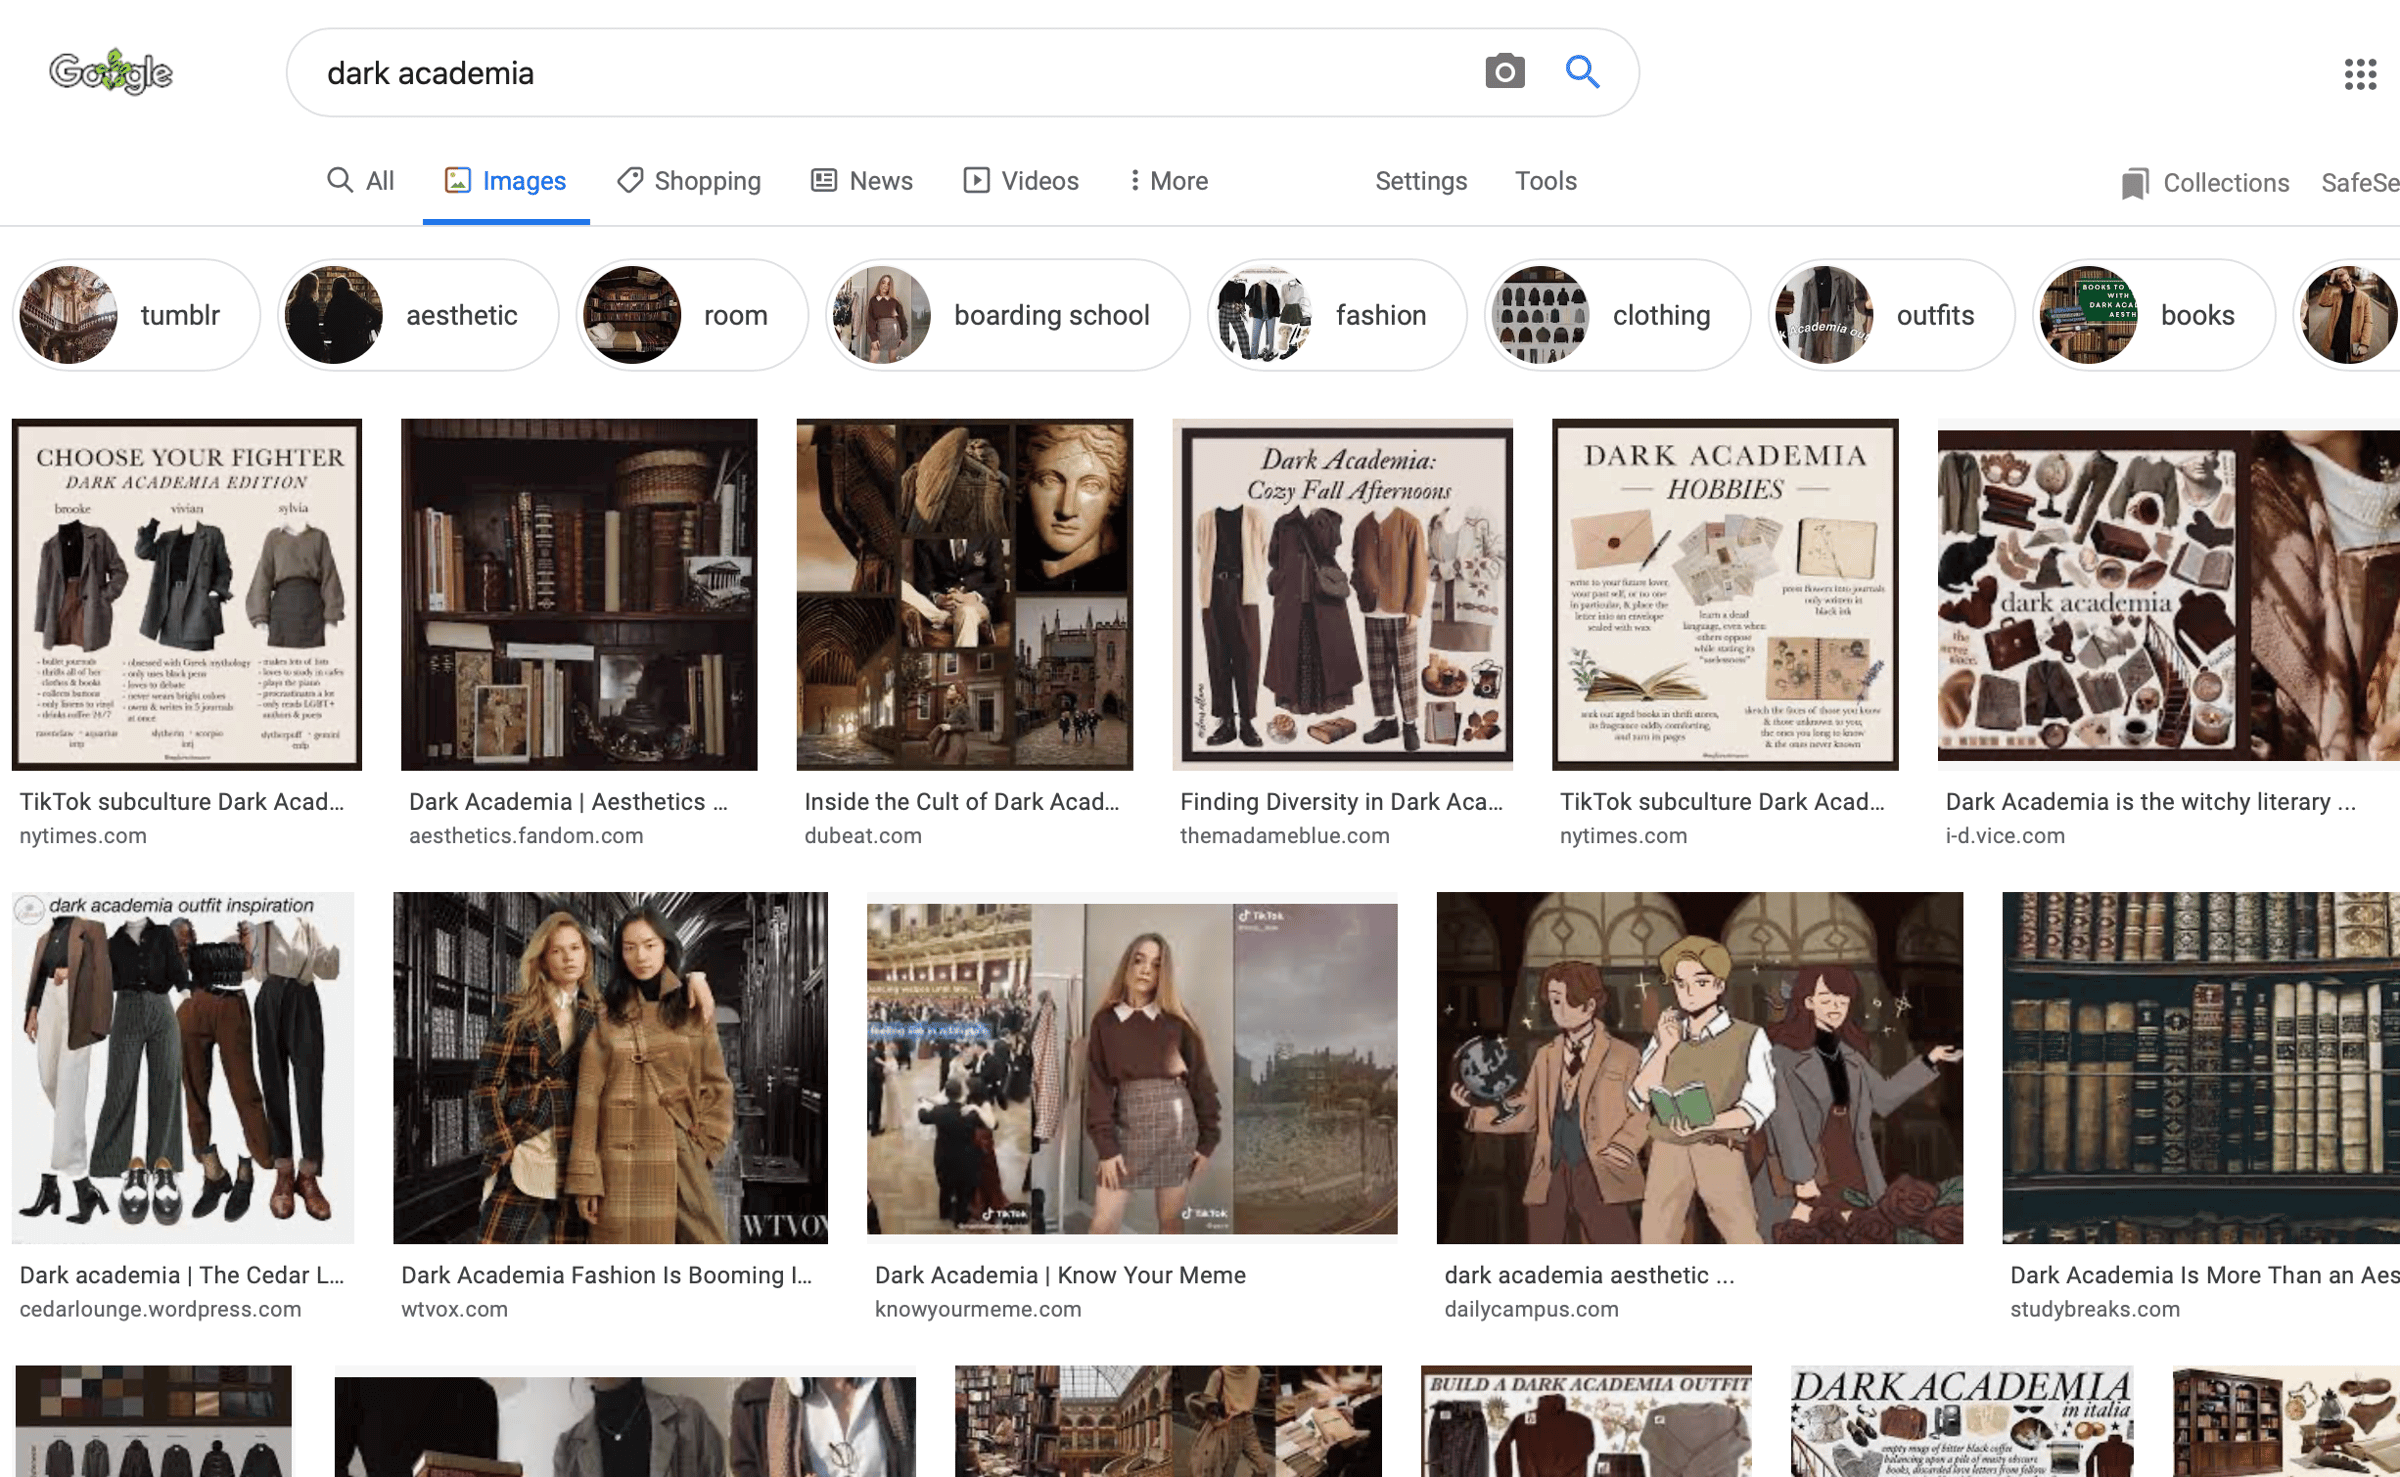Select the boarding school filter chip
The image size is (2400, 1477).
coord(1008,315)
